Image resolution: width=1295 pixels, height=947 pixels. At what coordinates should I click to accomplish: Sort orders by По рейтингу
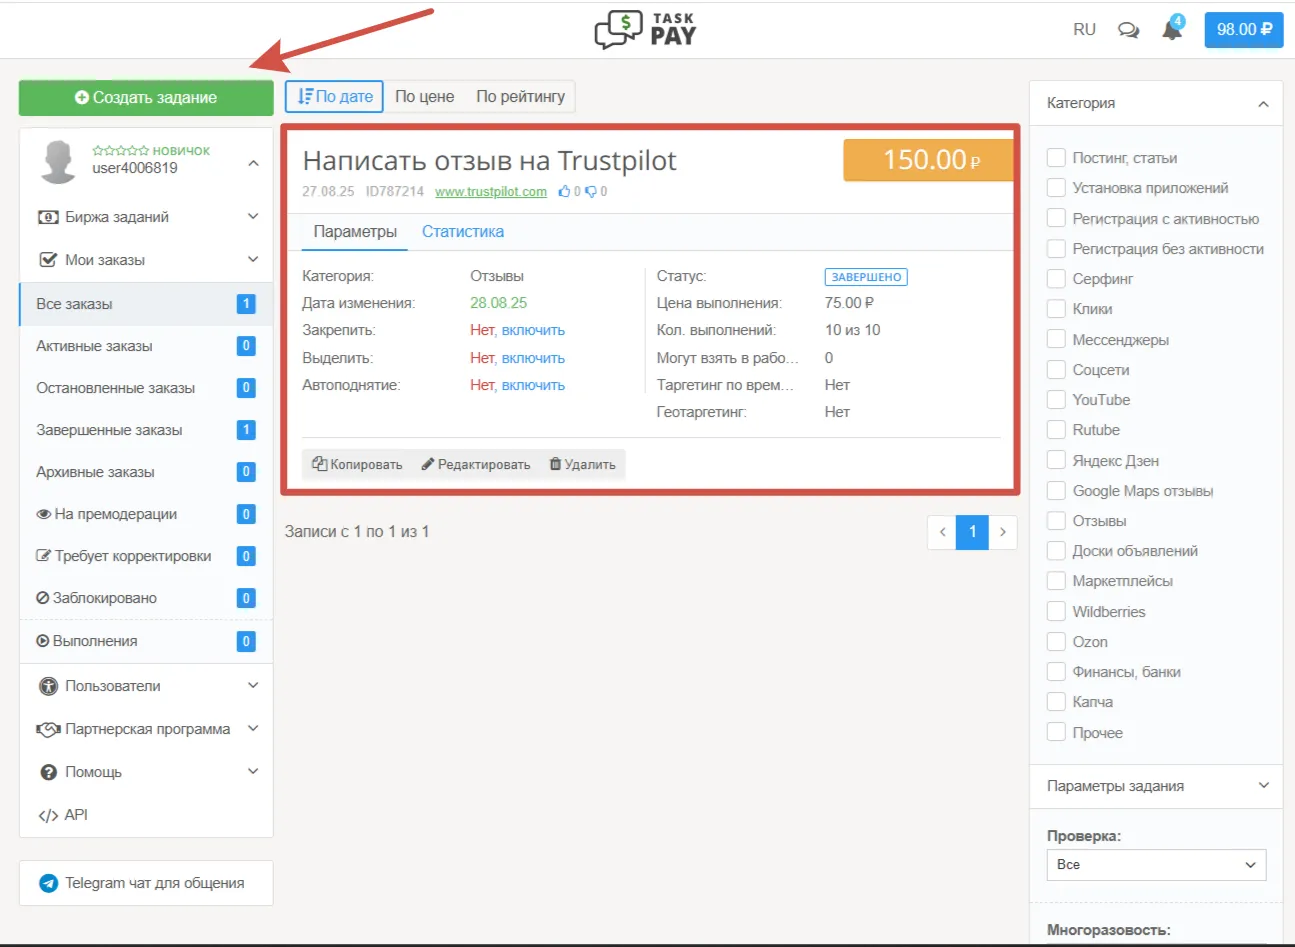(x=521, y=97)
